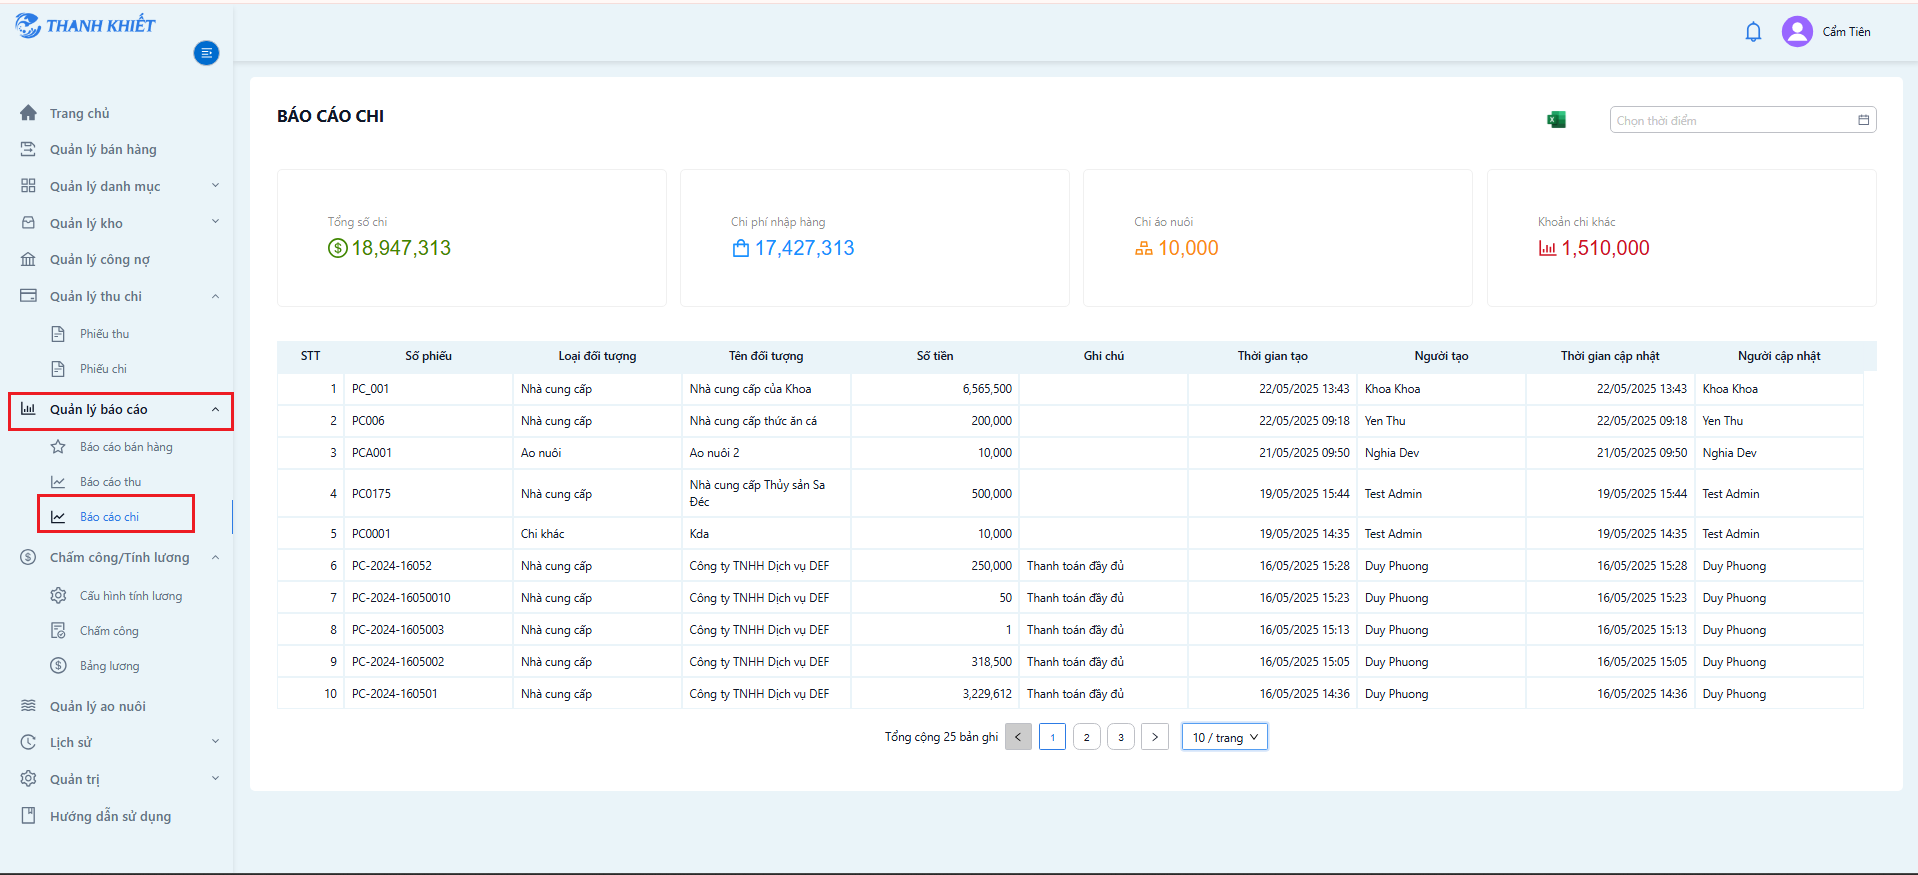This screenshot has height=875, width=1918.
Task: Collapse Chấm công/Tính lương chevron
Action: [x=215, y=557]
